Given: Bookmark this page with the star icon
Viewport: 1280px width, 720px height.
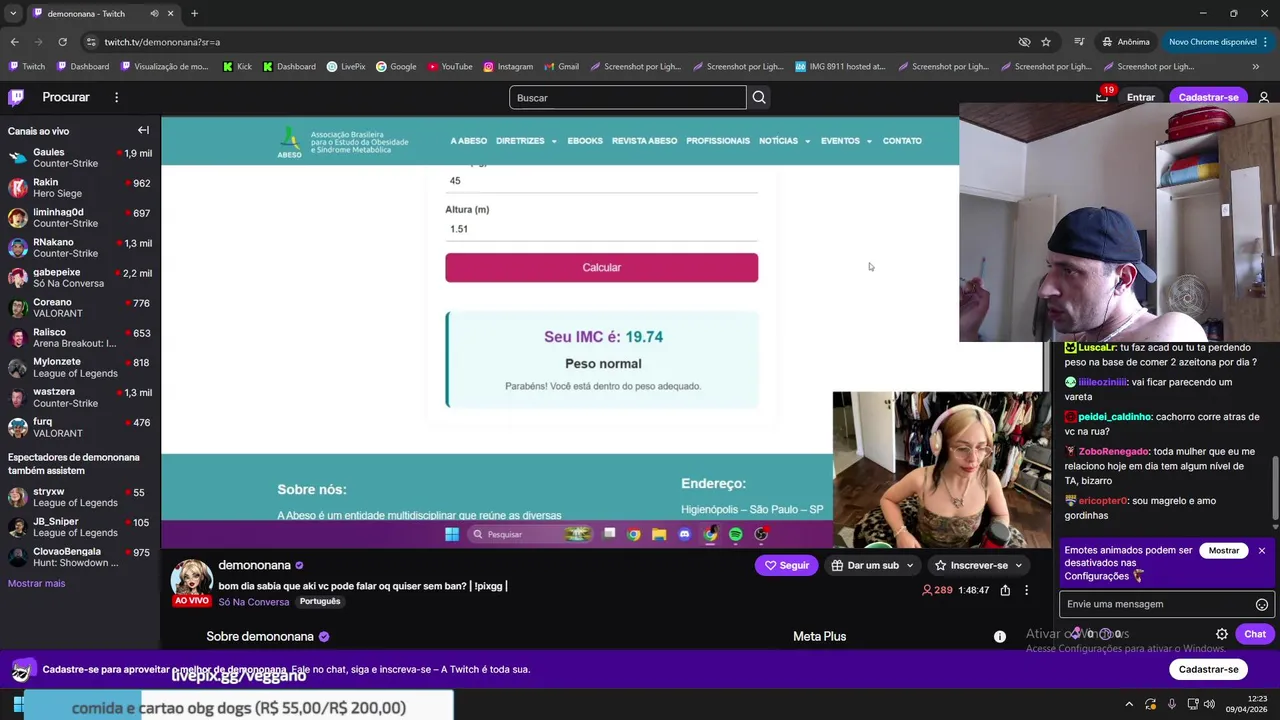Looking at the screenshot, I should tap(1046, 42).
